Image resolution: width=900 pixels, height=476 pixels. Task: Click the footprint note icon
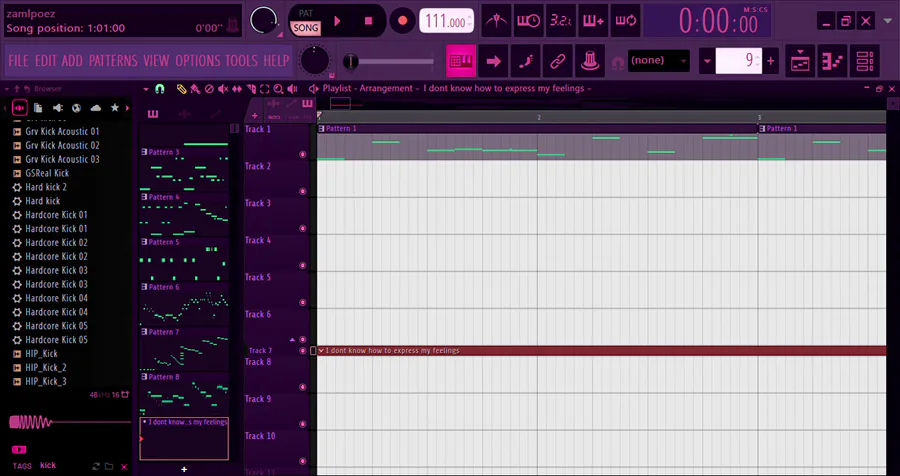pos(526,60)
